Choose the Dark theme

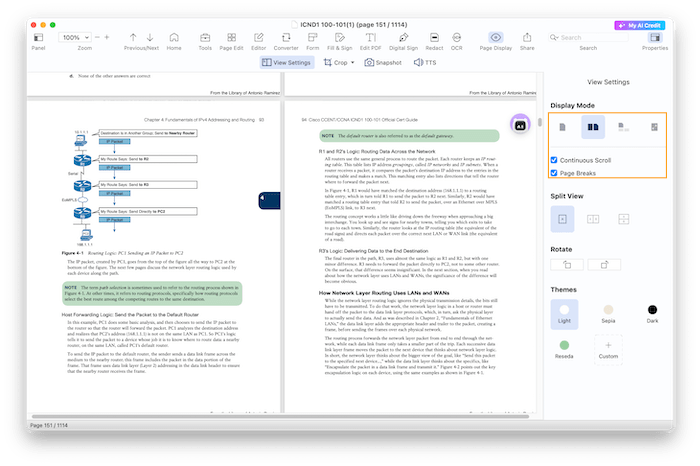652,314
